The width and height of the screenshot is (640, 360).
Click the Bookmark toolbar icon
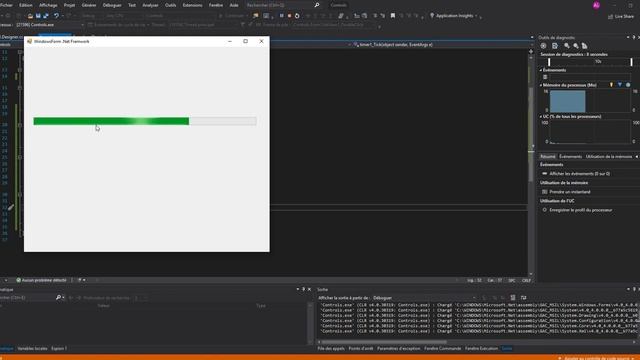tap(393, 16)
